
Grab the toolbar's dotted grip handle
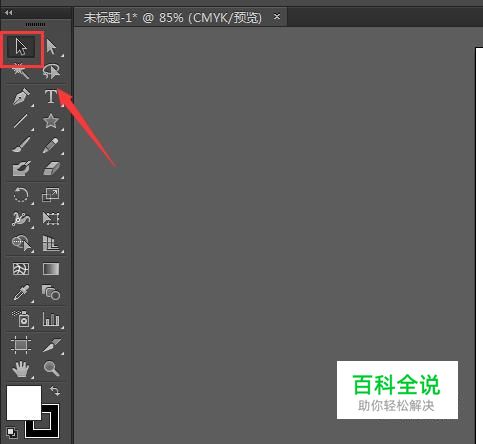coord(36,25)
